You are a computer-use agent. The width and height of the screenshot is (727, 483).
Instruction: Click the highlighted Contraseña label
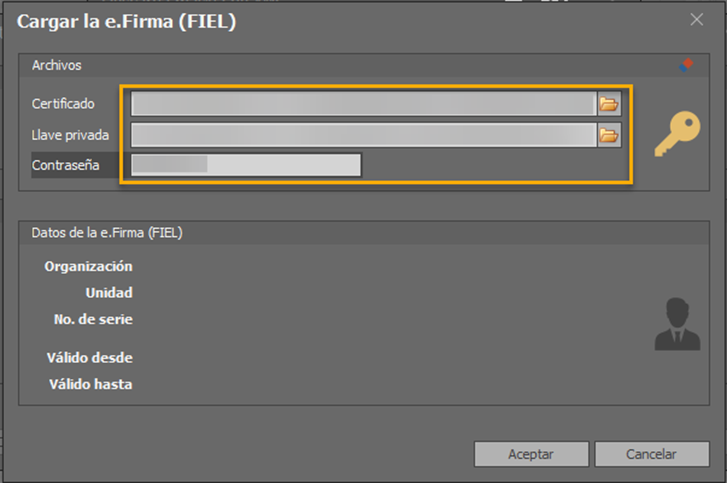click(x=66, y=165)
